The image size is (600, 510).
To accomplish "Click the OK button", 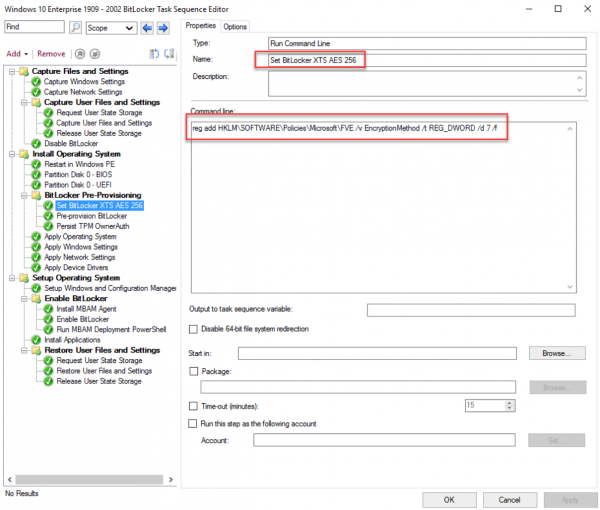I will click(449, 500).
